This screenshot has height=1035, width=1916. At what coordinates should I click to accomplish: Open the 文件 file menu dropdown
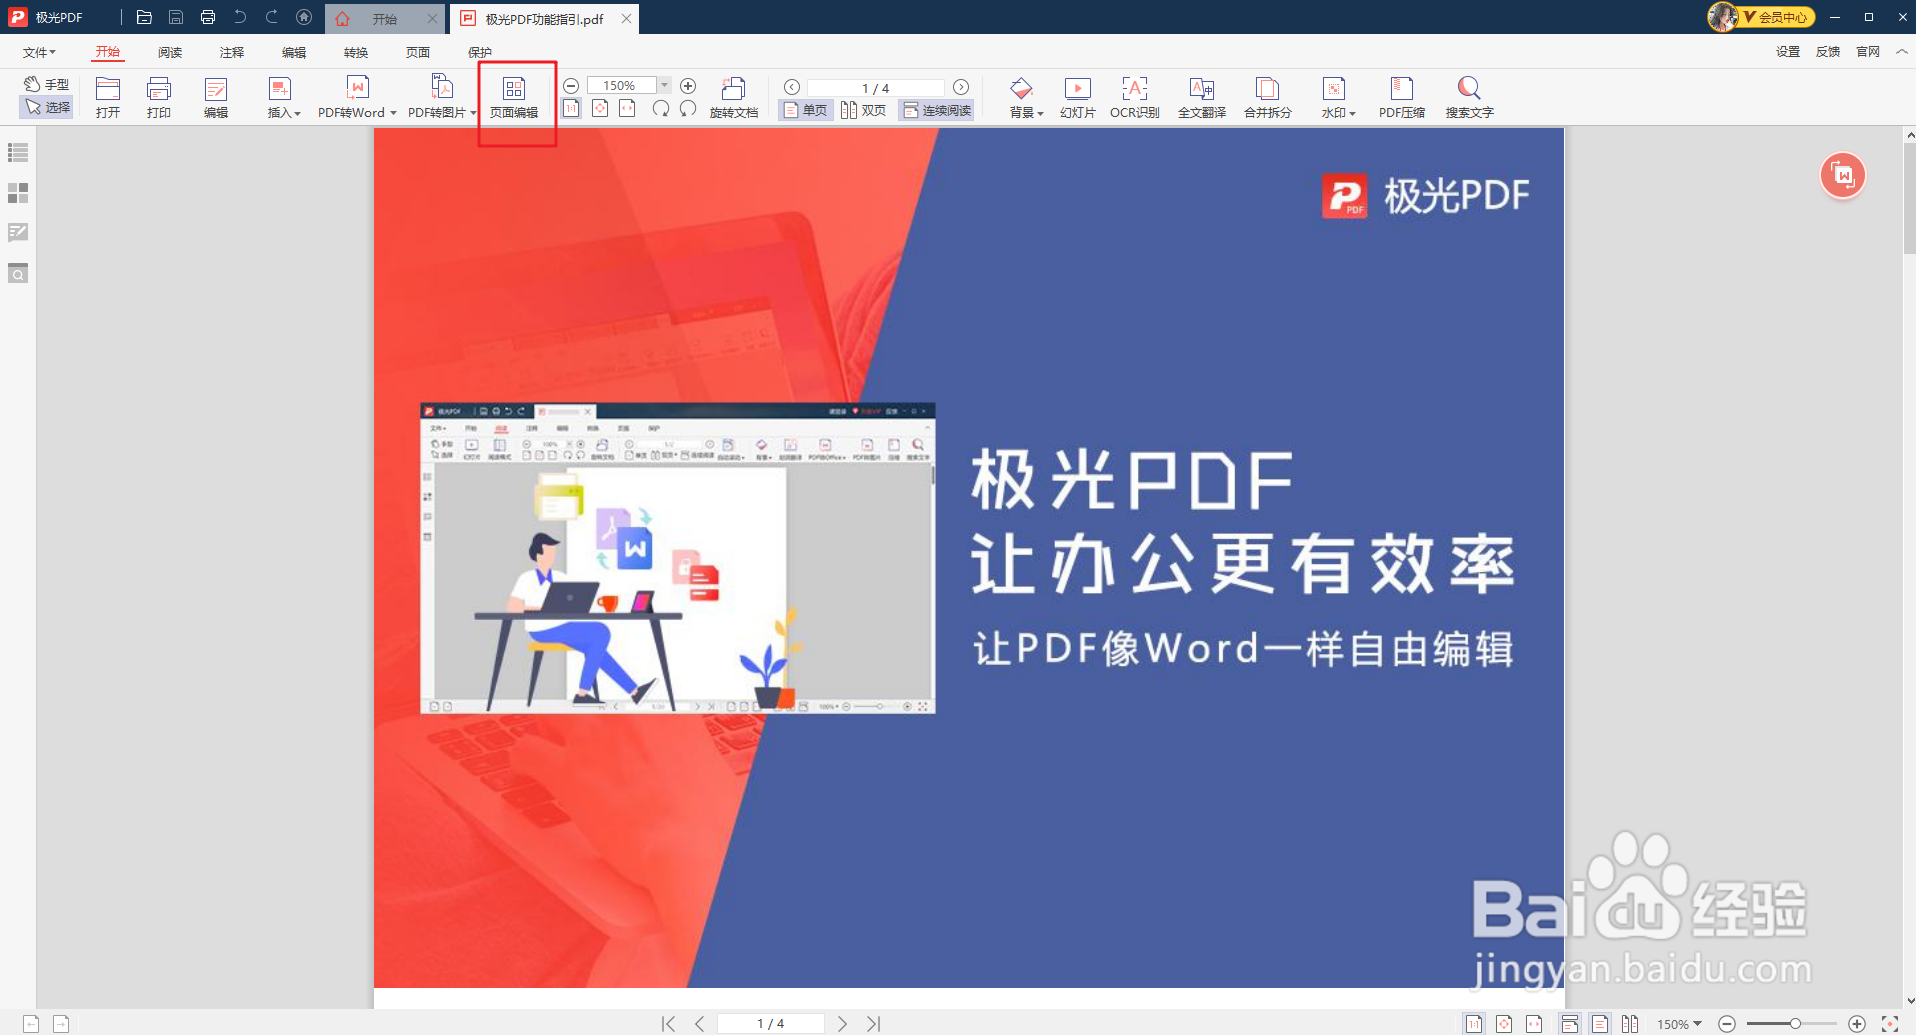(39, 52)
